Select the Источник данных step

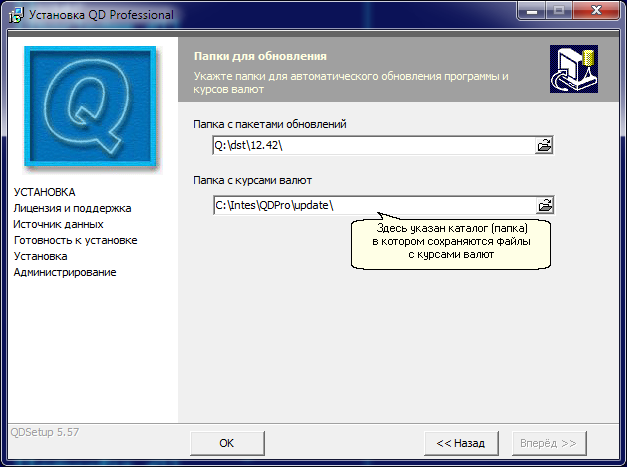pyautogui.click(x=58, y=224)
